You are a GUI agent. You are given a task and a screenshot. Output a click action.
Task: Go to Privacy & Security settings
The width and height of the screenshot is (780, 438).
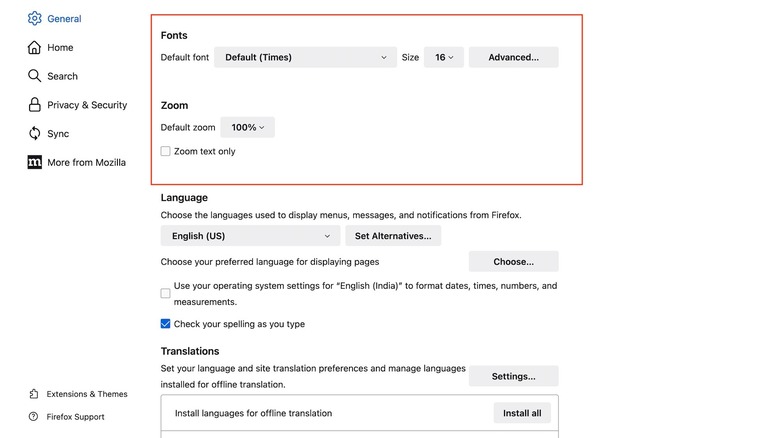tap(87, 105)
